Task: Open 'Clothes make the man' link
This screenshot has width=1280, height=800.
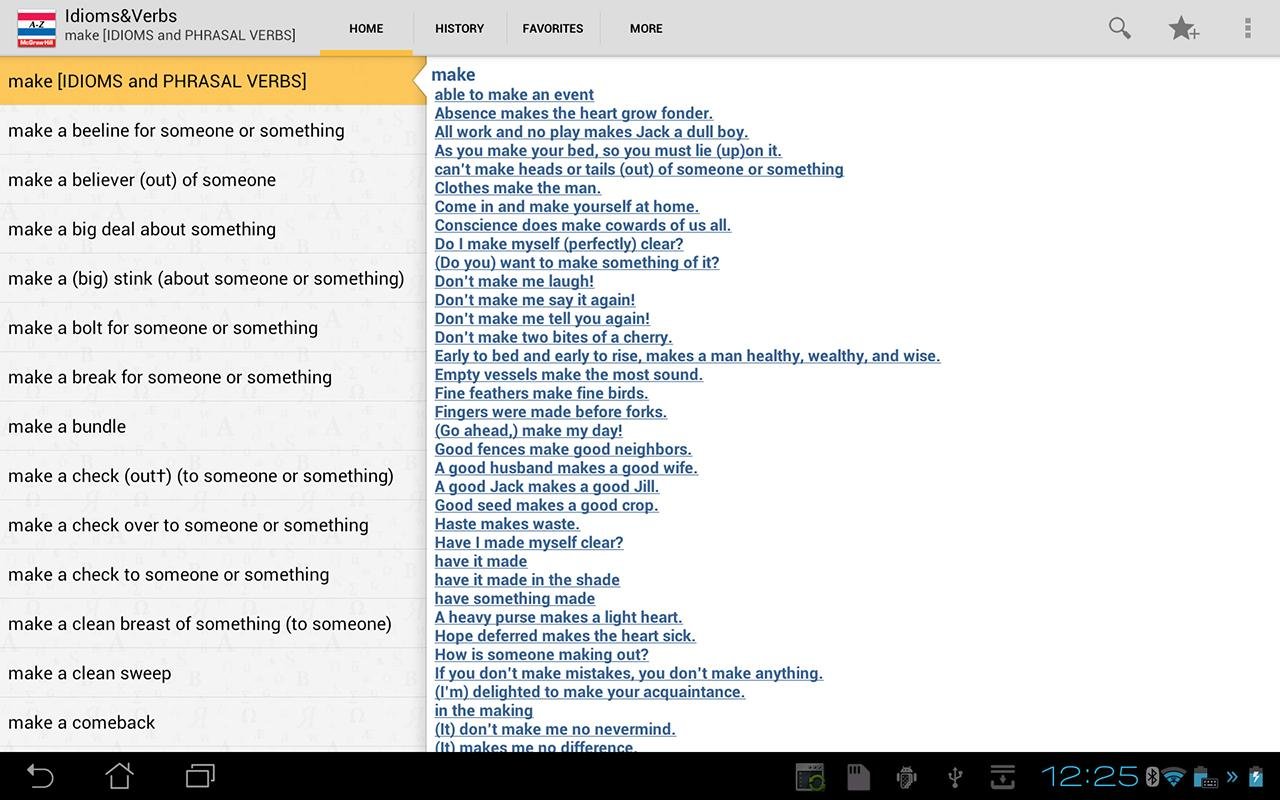Action: tap(518, 188)
